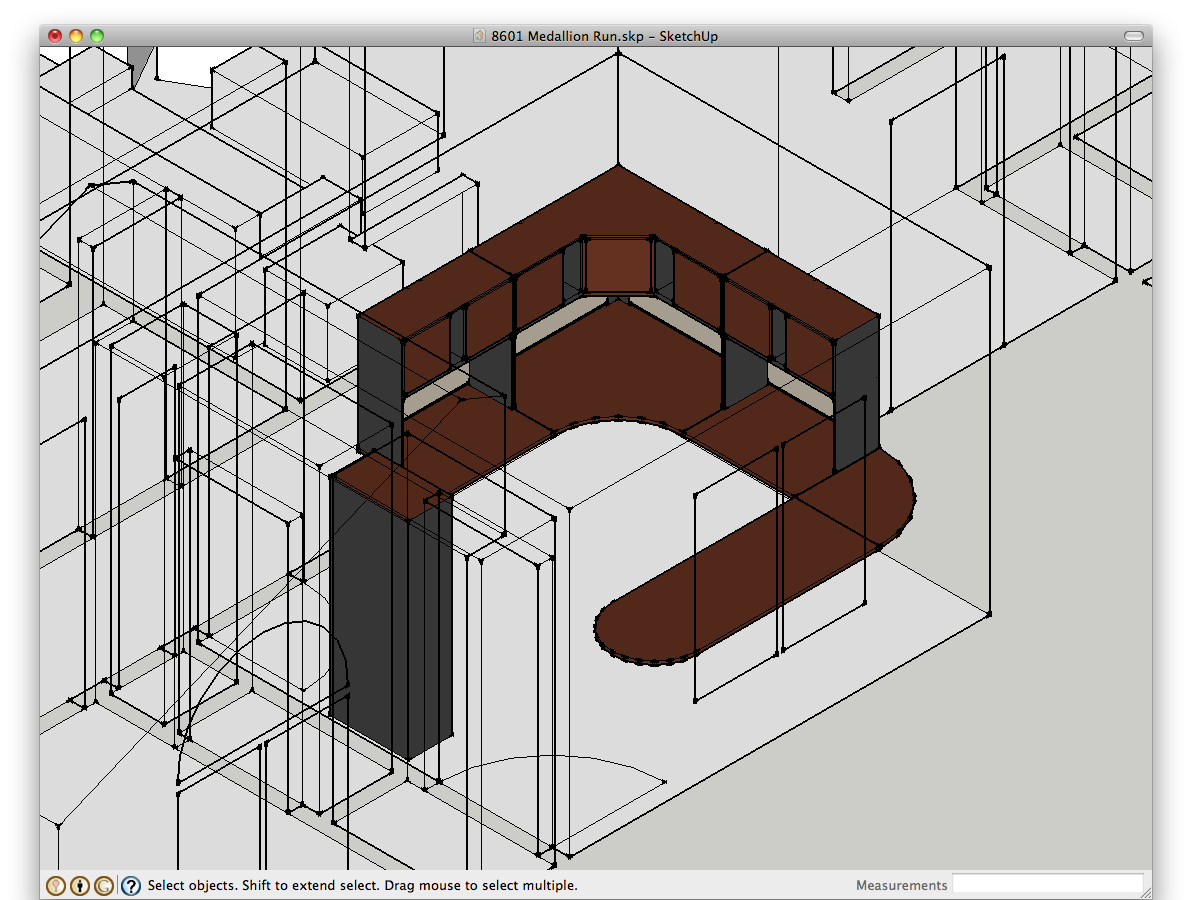The image size is (1192, 900).
Task: Click the Google sign-in status icon
Action: (103, 885)
